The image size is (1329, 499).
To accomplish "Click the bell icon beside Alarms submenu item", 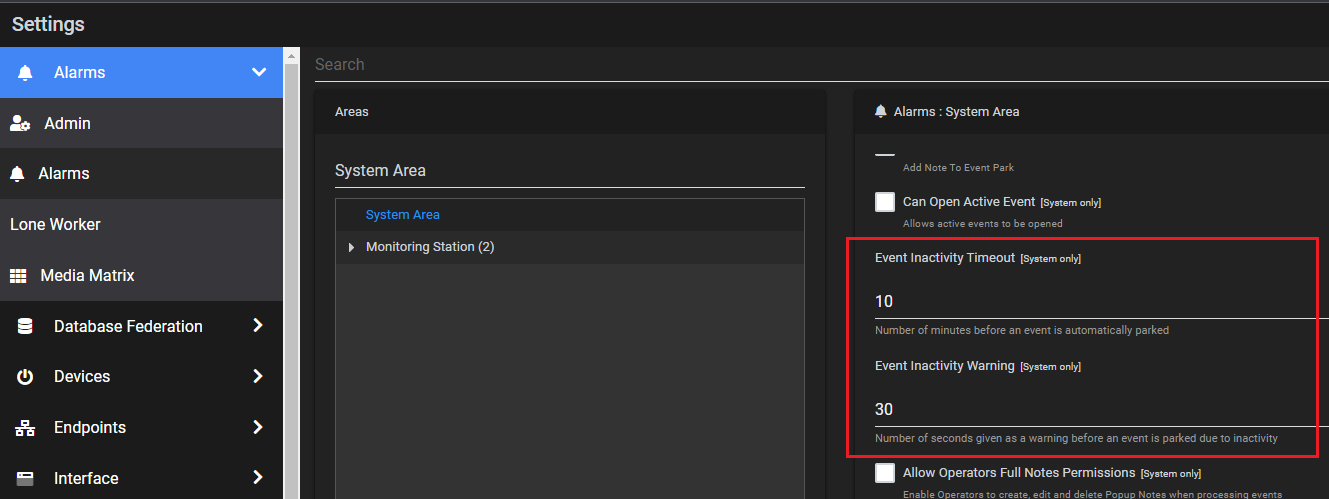I will point(17,174).
